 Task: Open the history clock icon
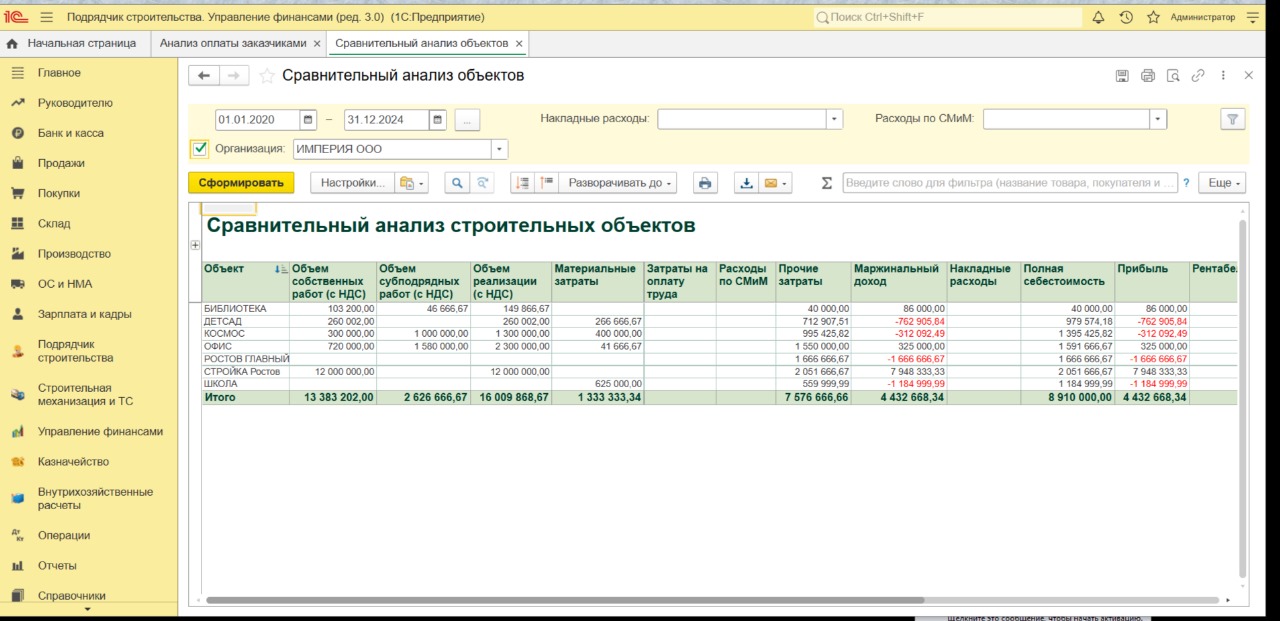tap(1126, 17)
